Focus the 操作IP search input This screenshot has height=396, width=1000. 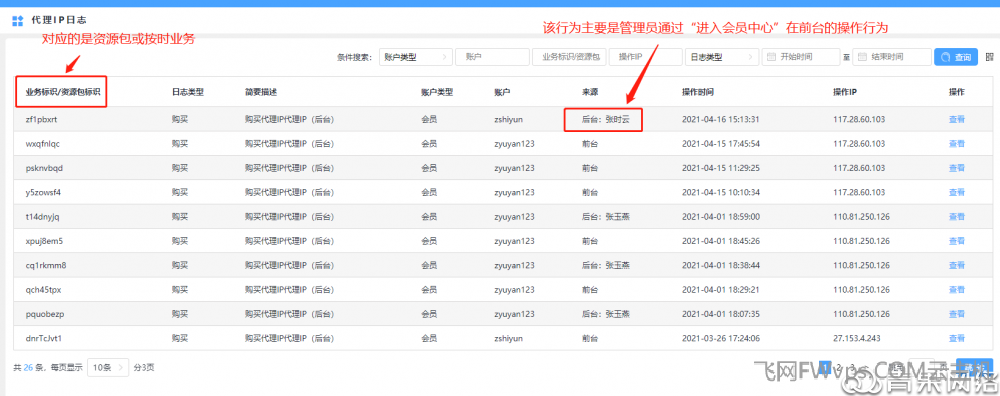pyautogui.click(x=645, y=57)
